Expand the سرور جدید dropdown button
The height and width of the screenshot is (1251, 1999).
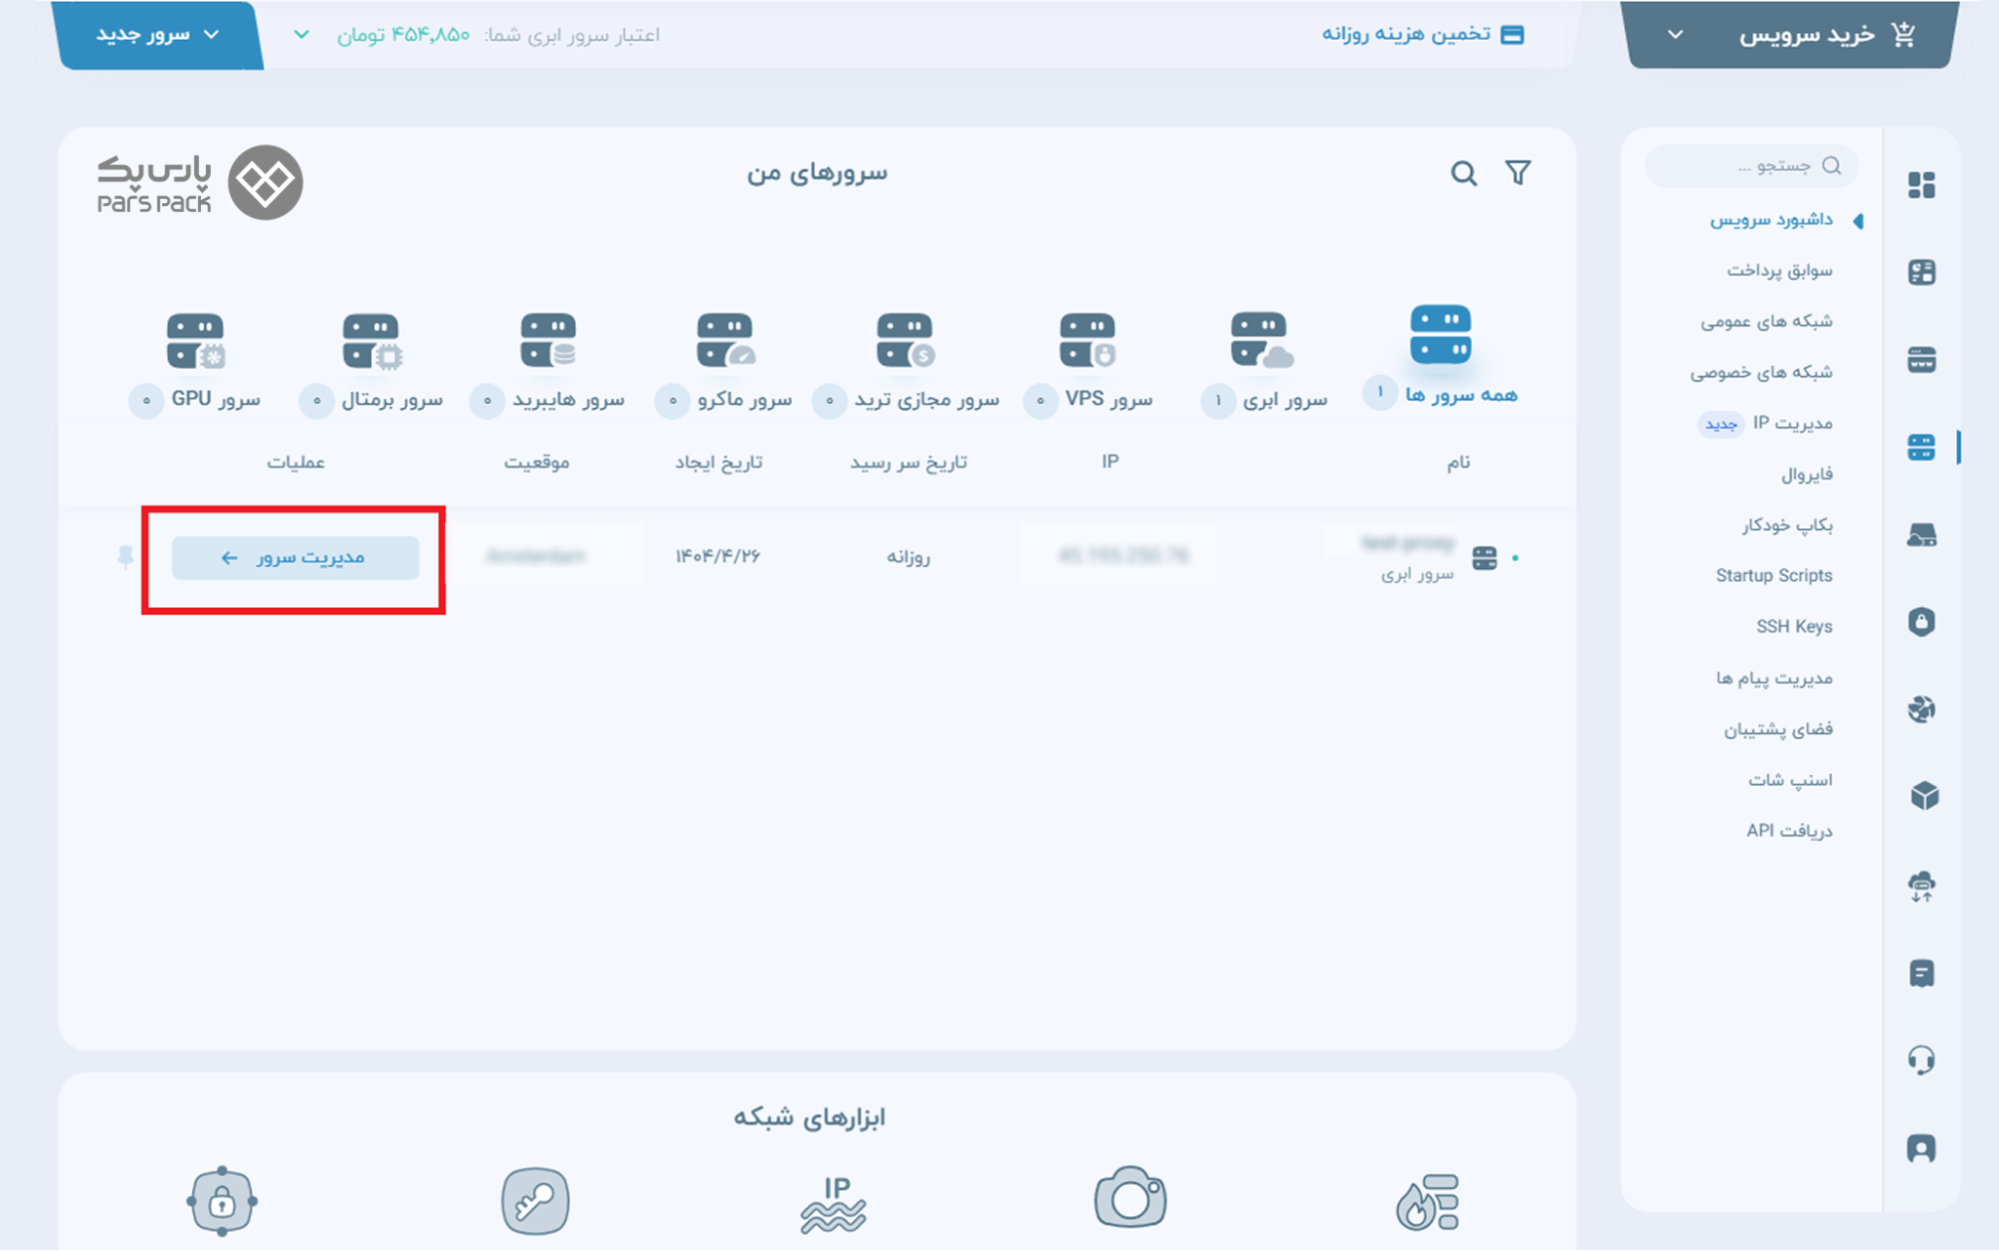click(x=158, y=35)
